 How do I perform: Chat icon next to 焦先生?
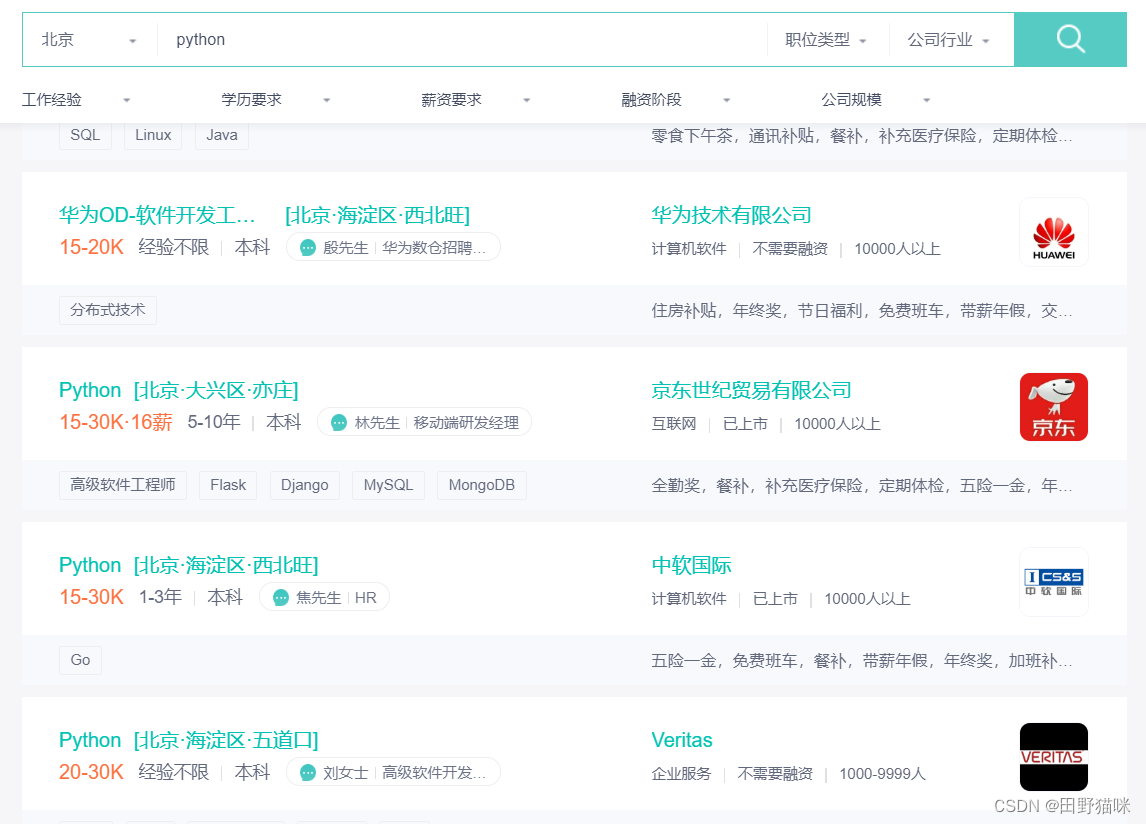click(281, 598)
